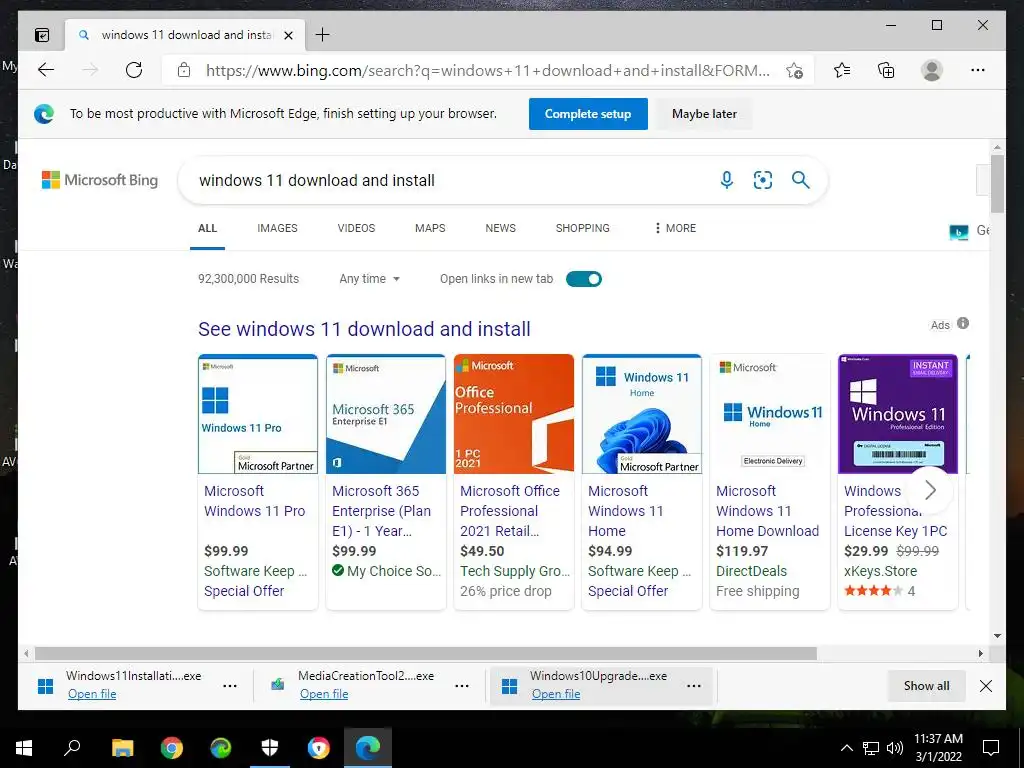Open file for MediaCreationTool exe
This screenshot has width=1024, height=768.
click(324, 694)
